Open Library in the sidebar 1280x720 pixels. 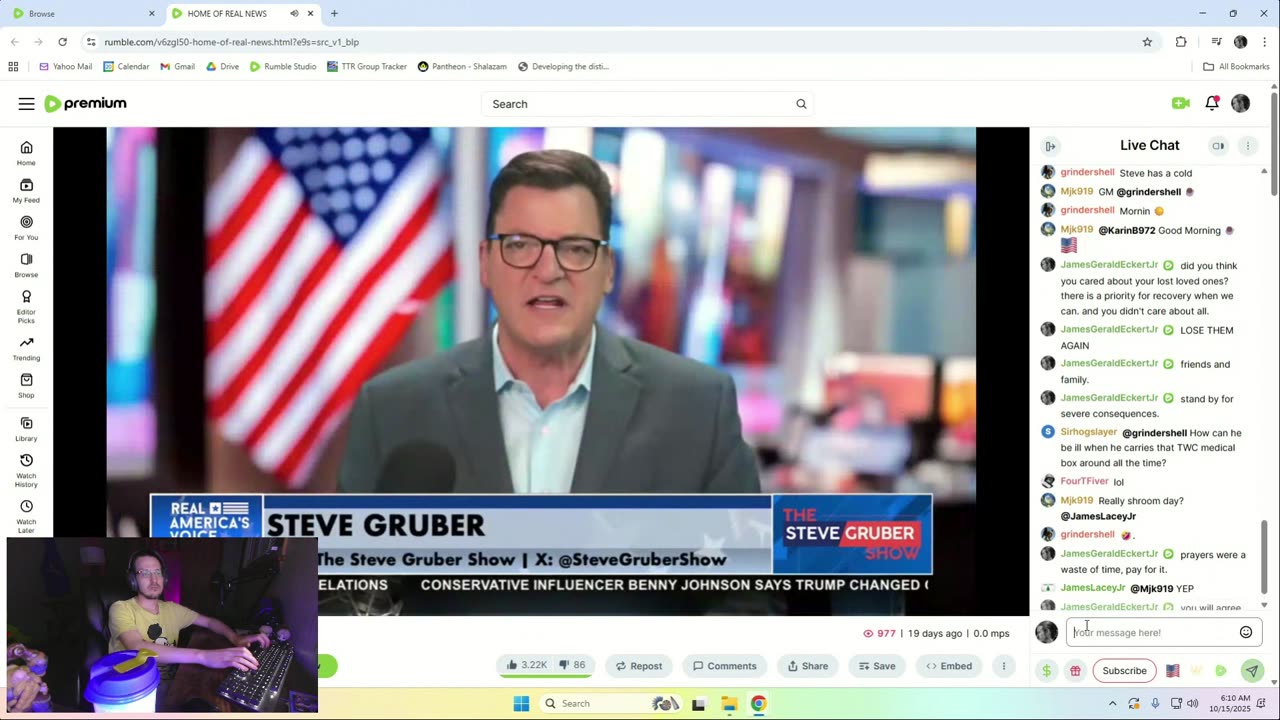tap(26, 429)
